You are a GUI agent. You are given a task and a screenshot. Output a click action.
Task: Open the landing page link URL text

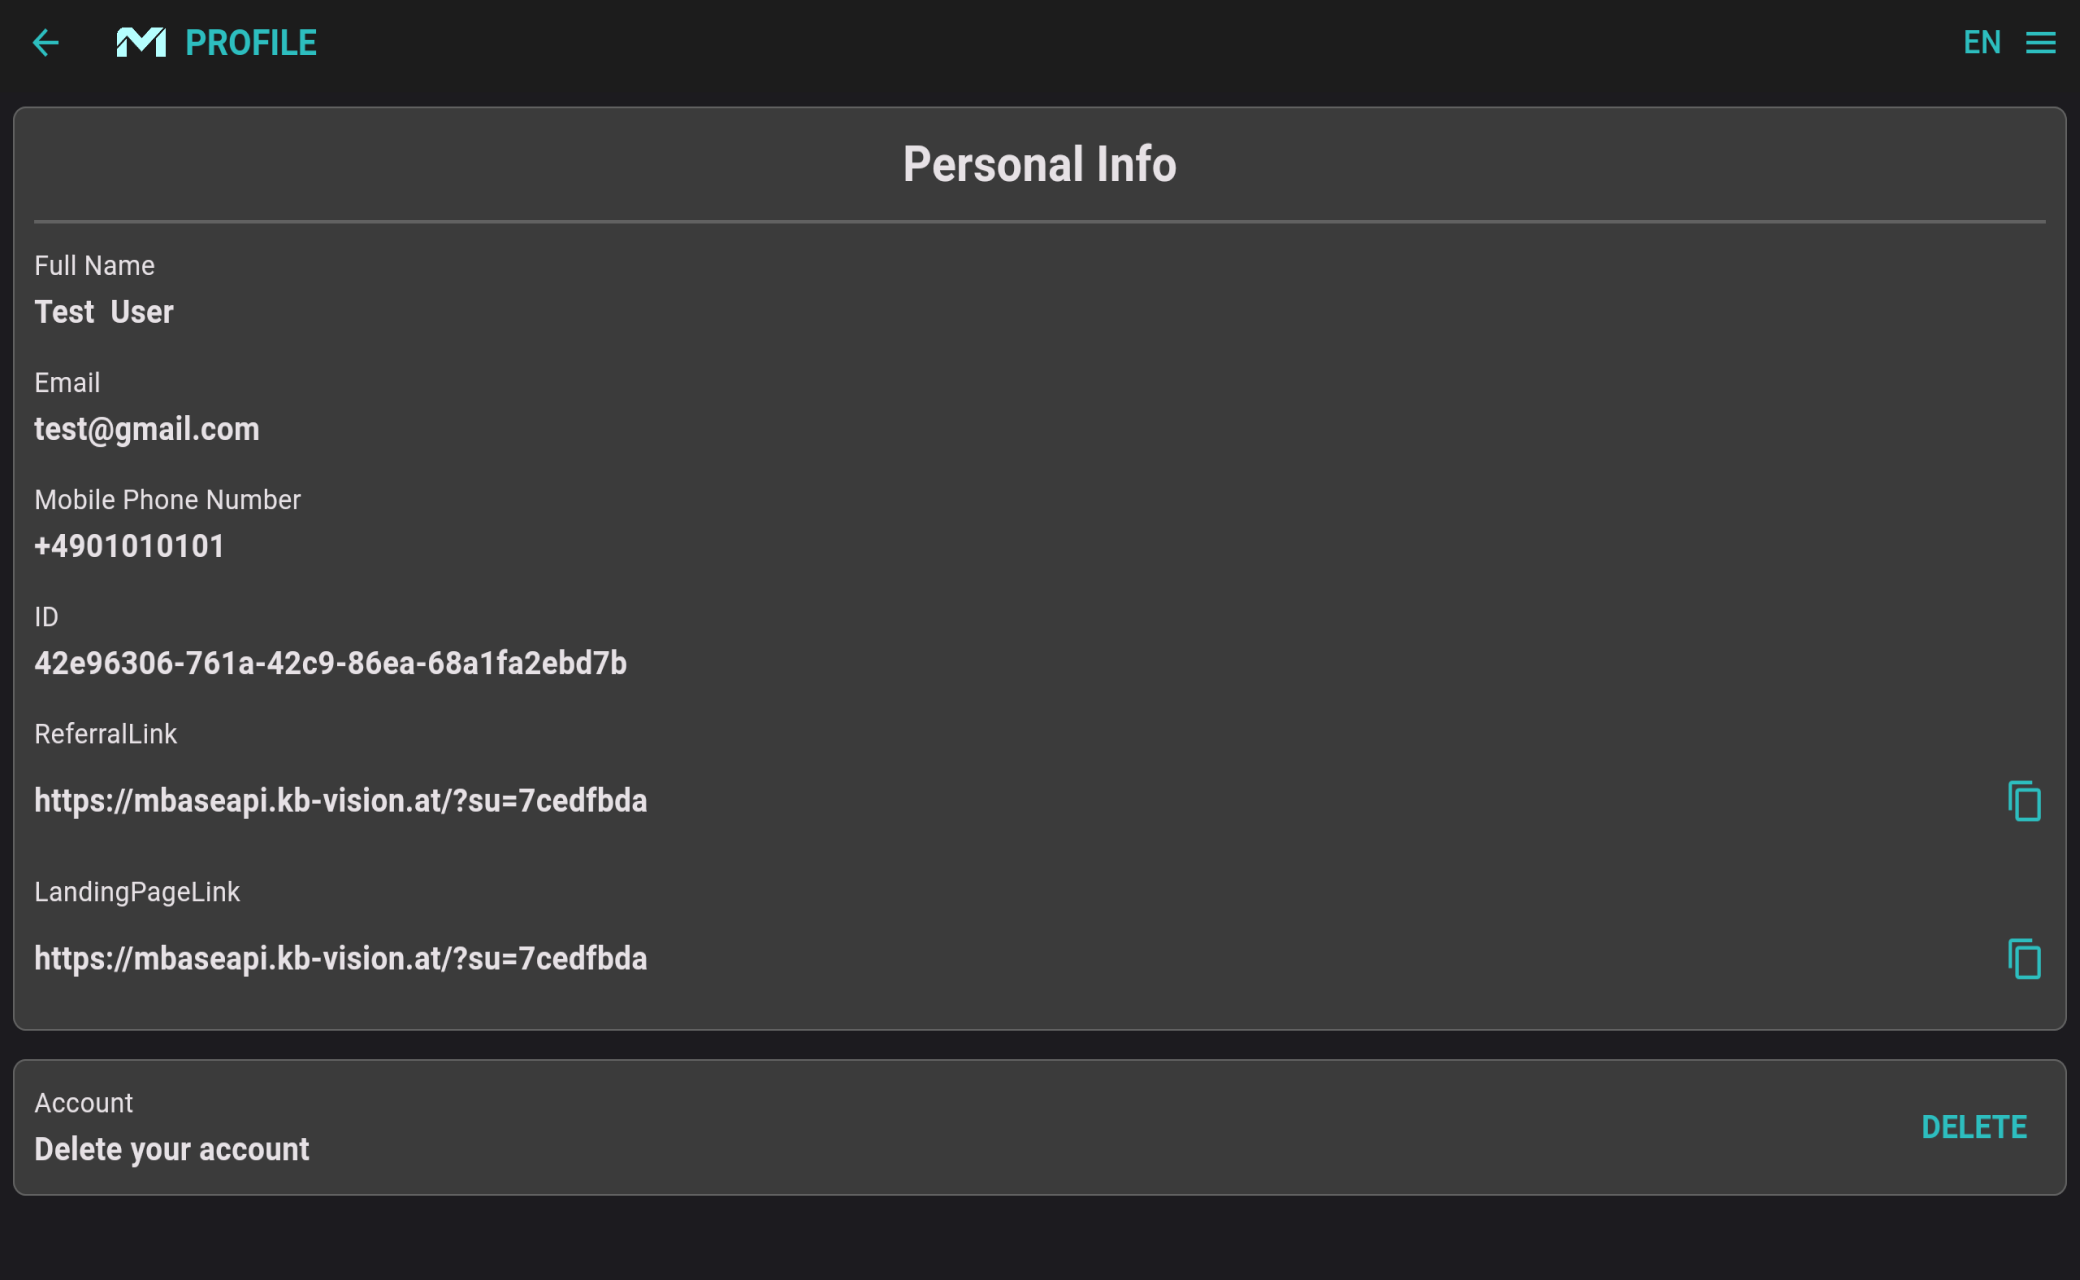tap(341, 959)
